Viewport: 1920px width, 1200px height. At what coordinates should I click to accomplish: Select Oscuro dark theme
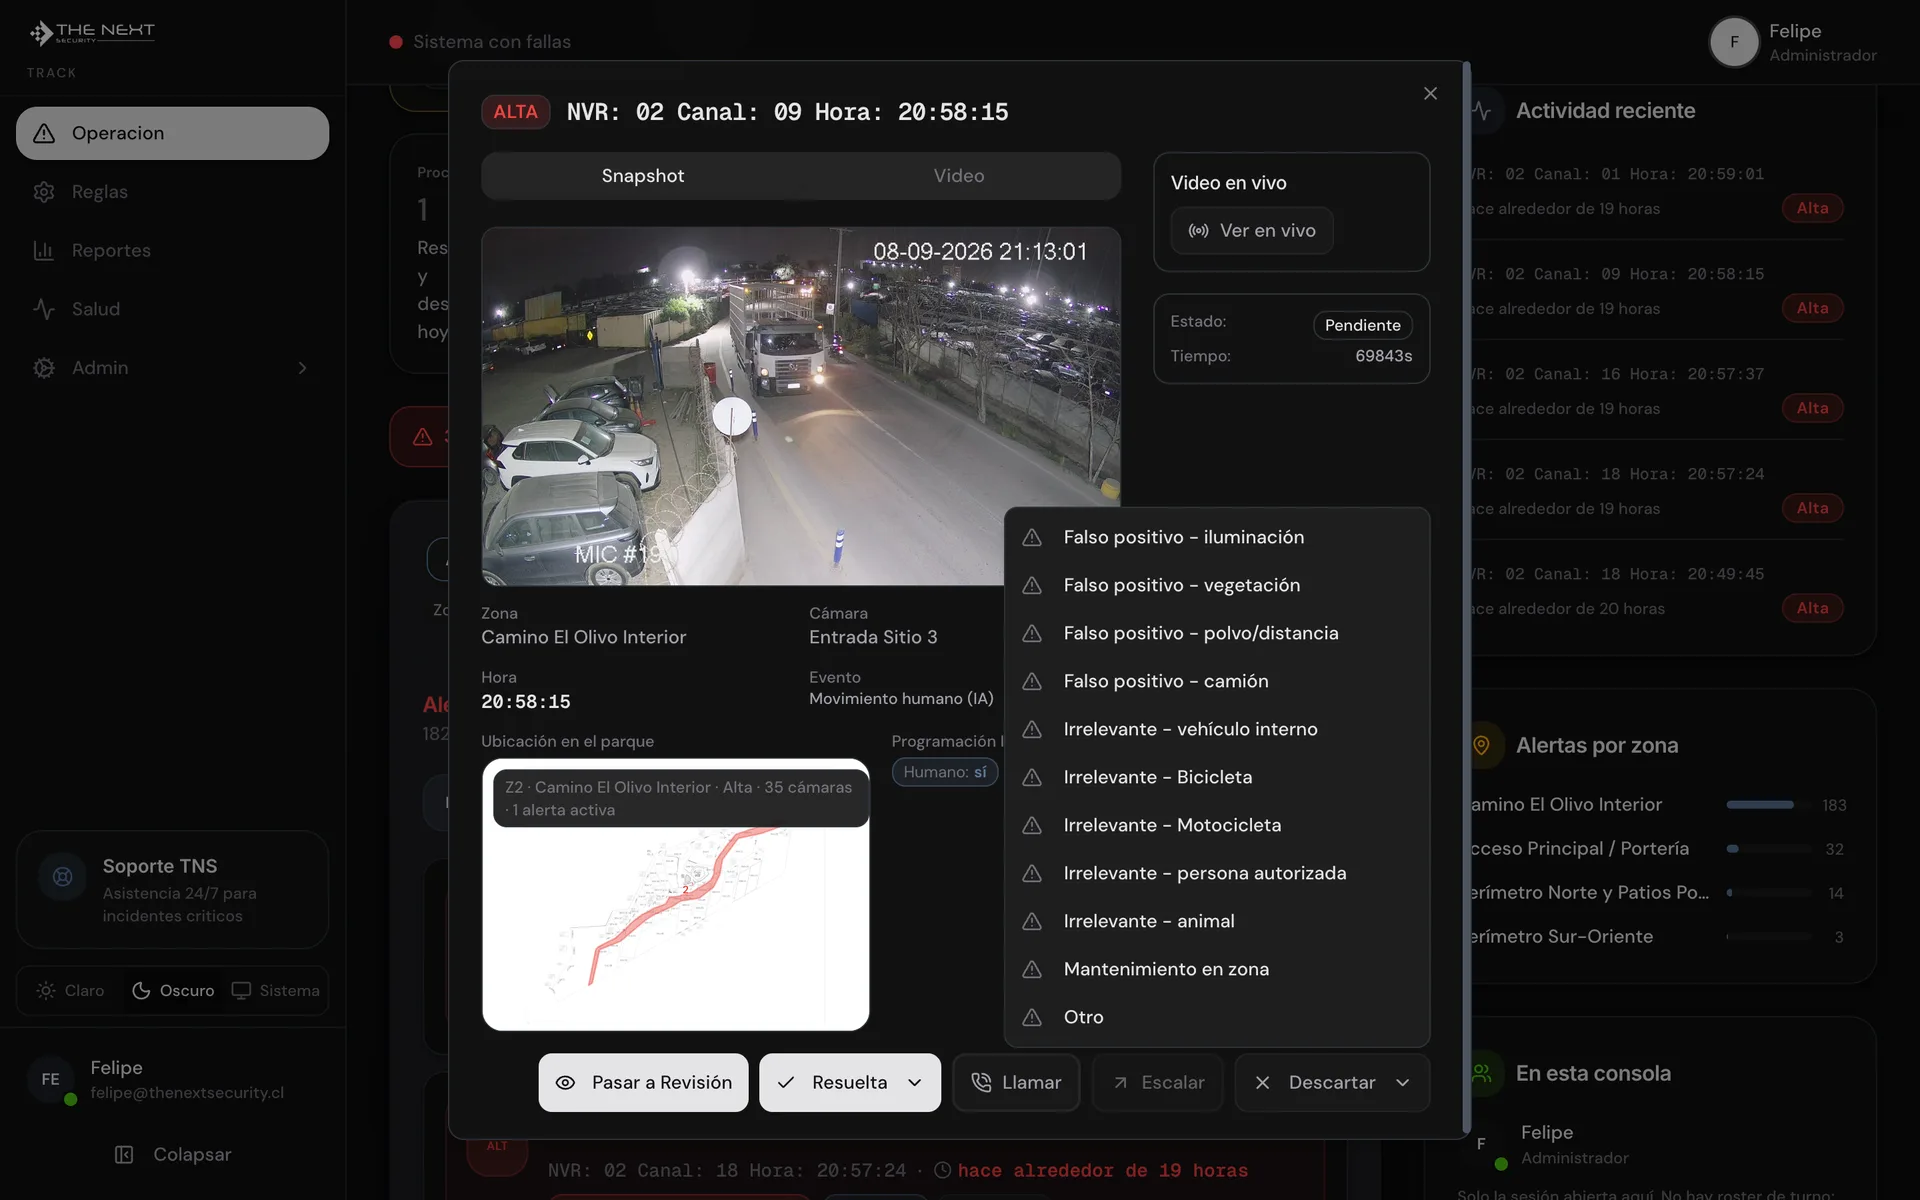pos(173,991)
